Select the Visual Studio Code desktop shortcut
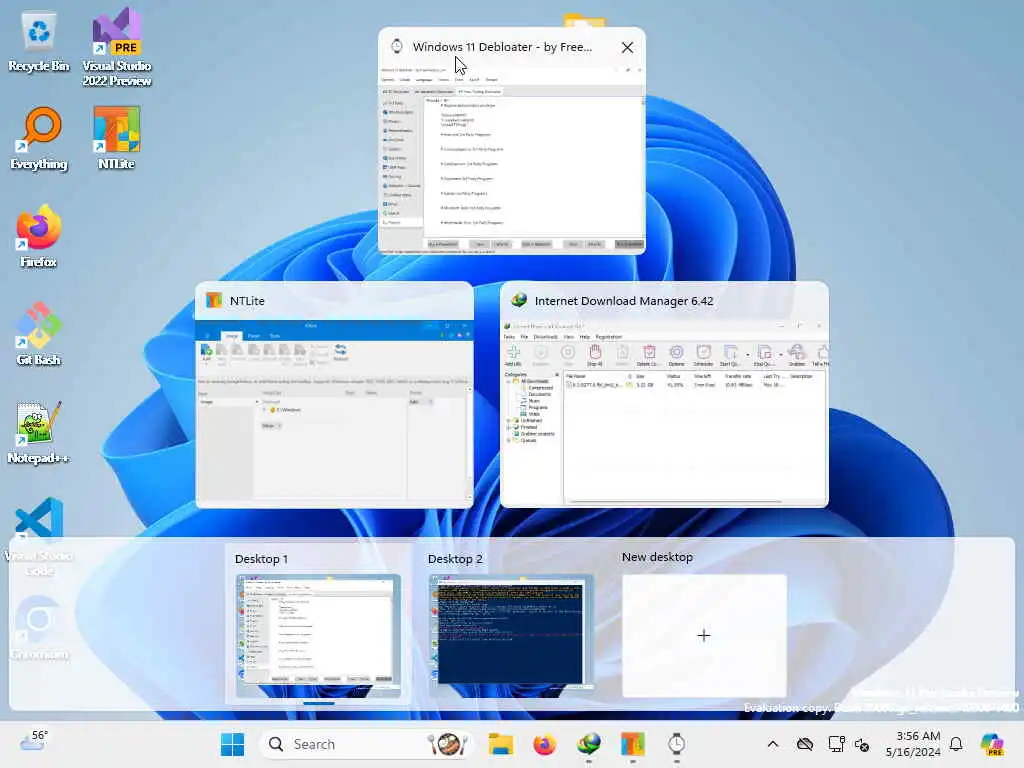Image resolution: width=1024 pixels, height=768 pixels. click(x=39, y=537)
